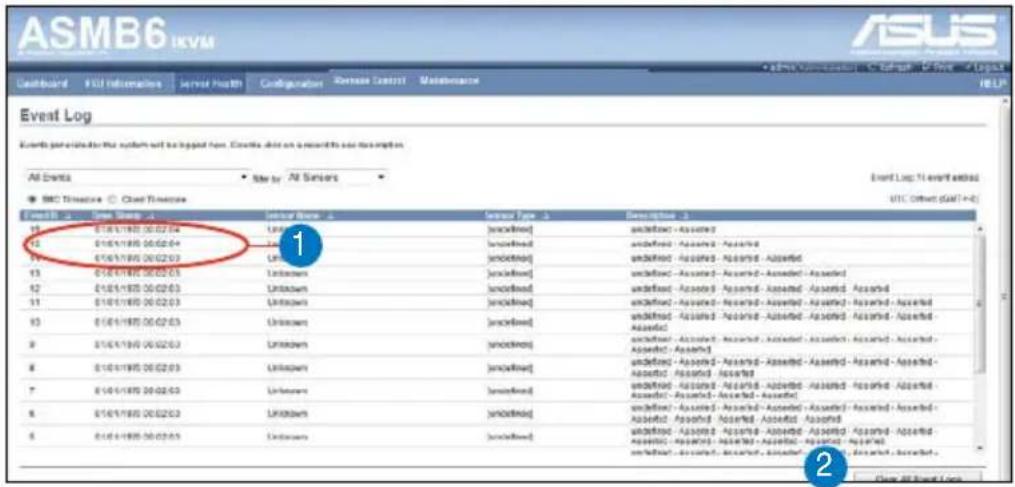
Task: Sort by the Sensor Name column header
Action: click(299, 214)
